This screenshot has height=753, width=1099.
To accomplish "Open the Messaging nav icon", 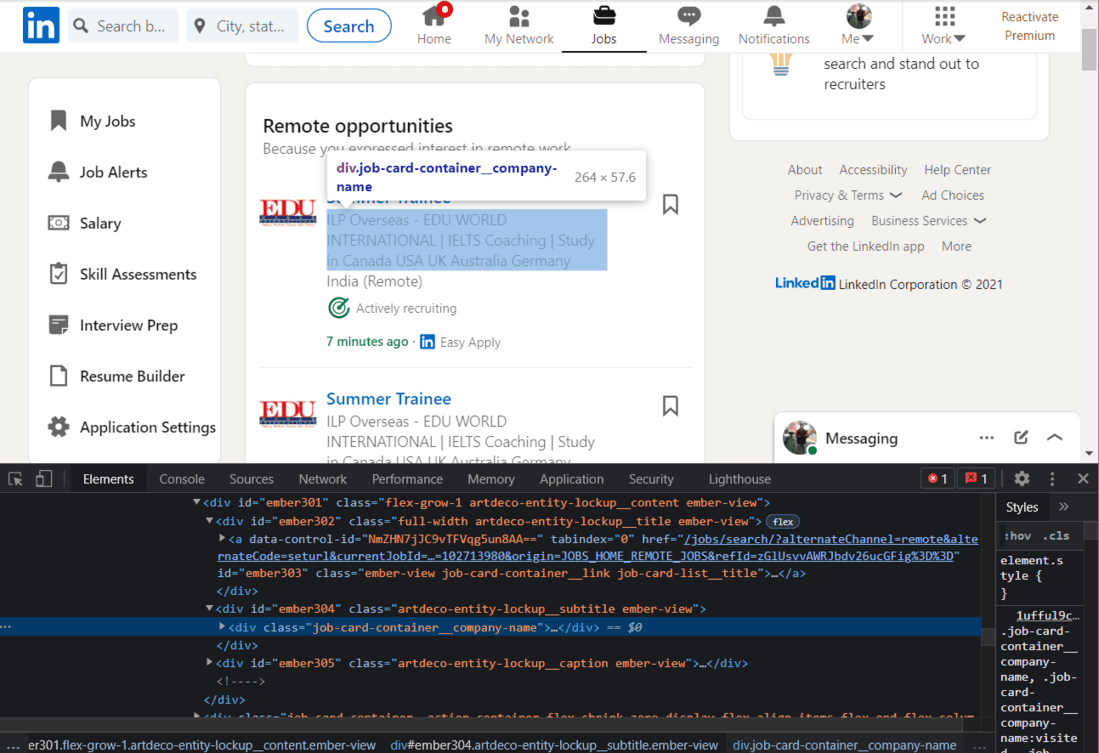I will (688, 25).
